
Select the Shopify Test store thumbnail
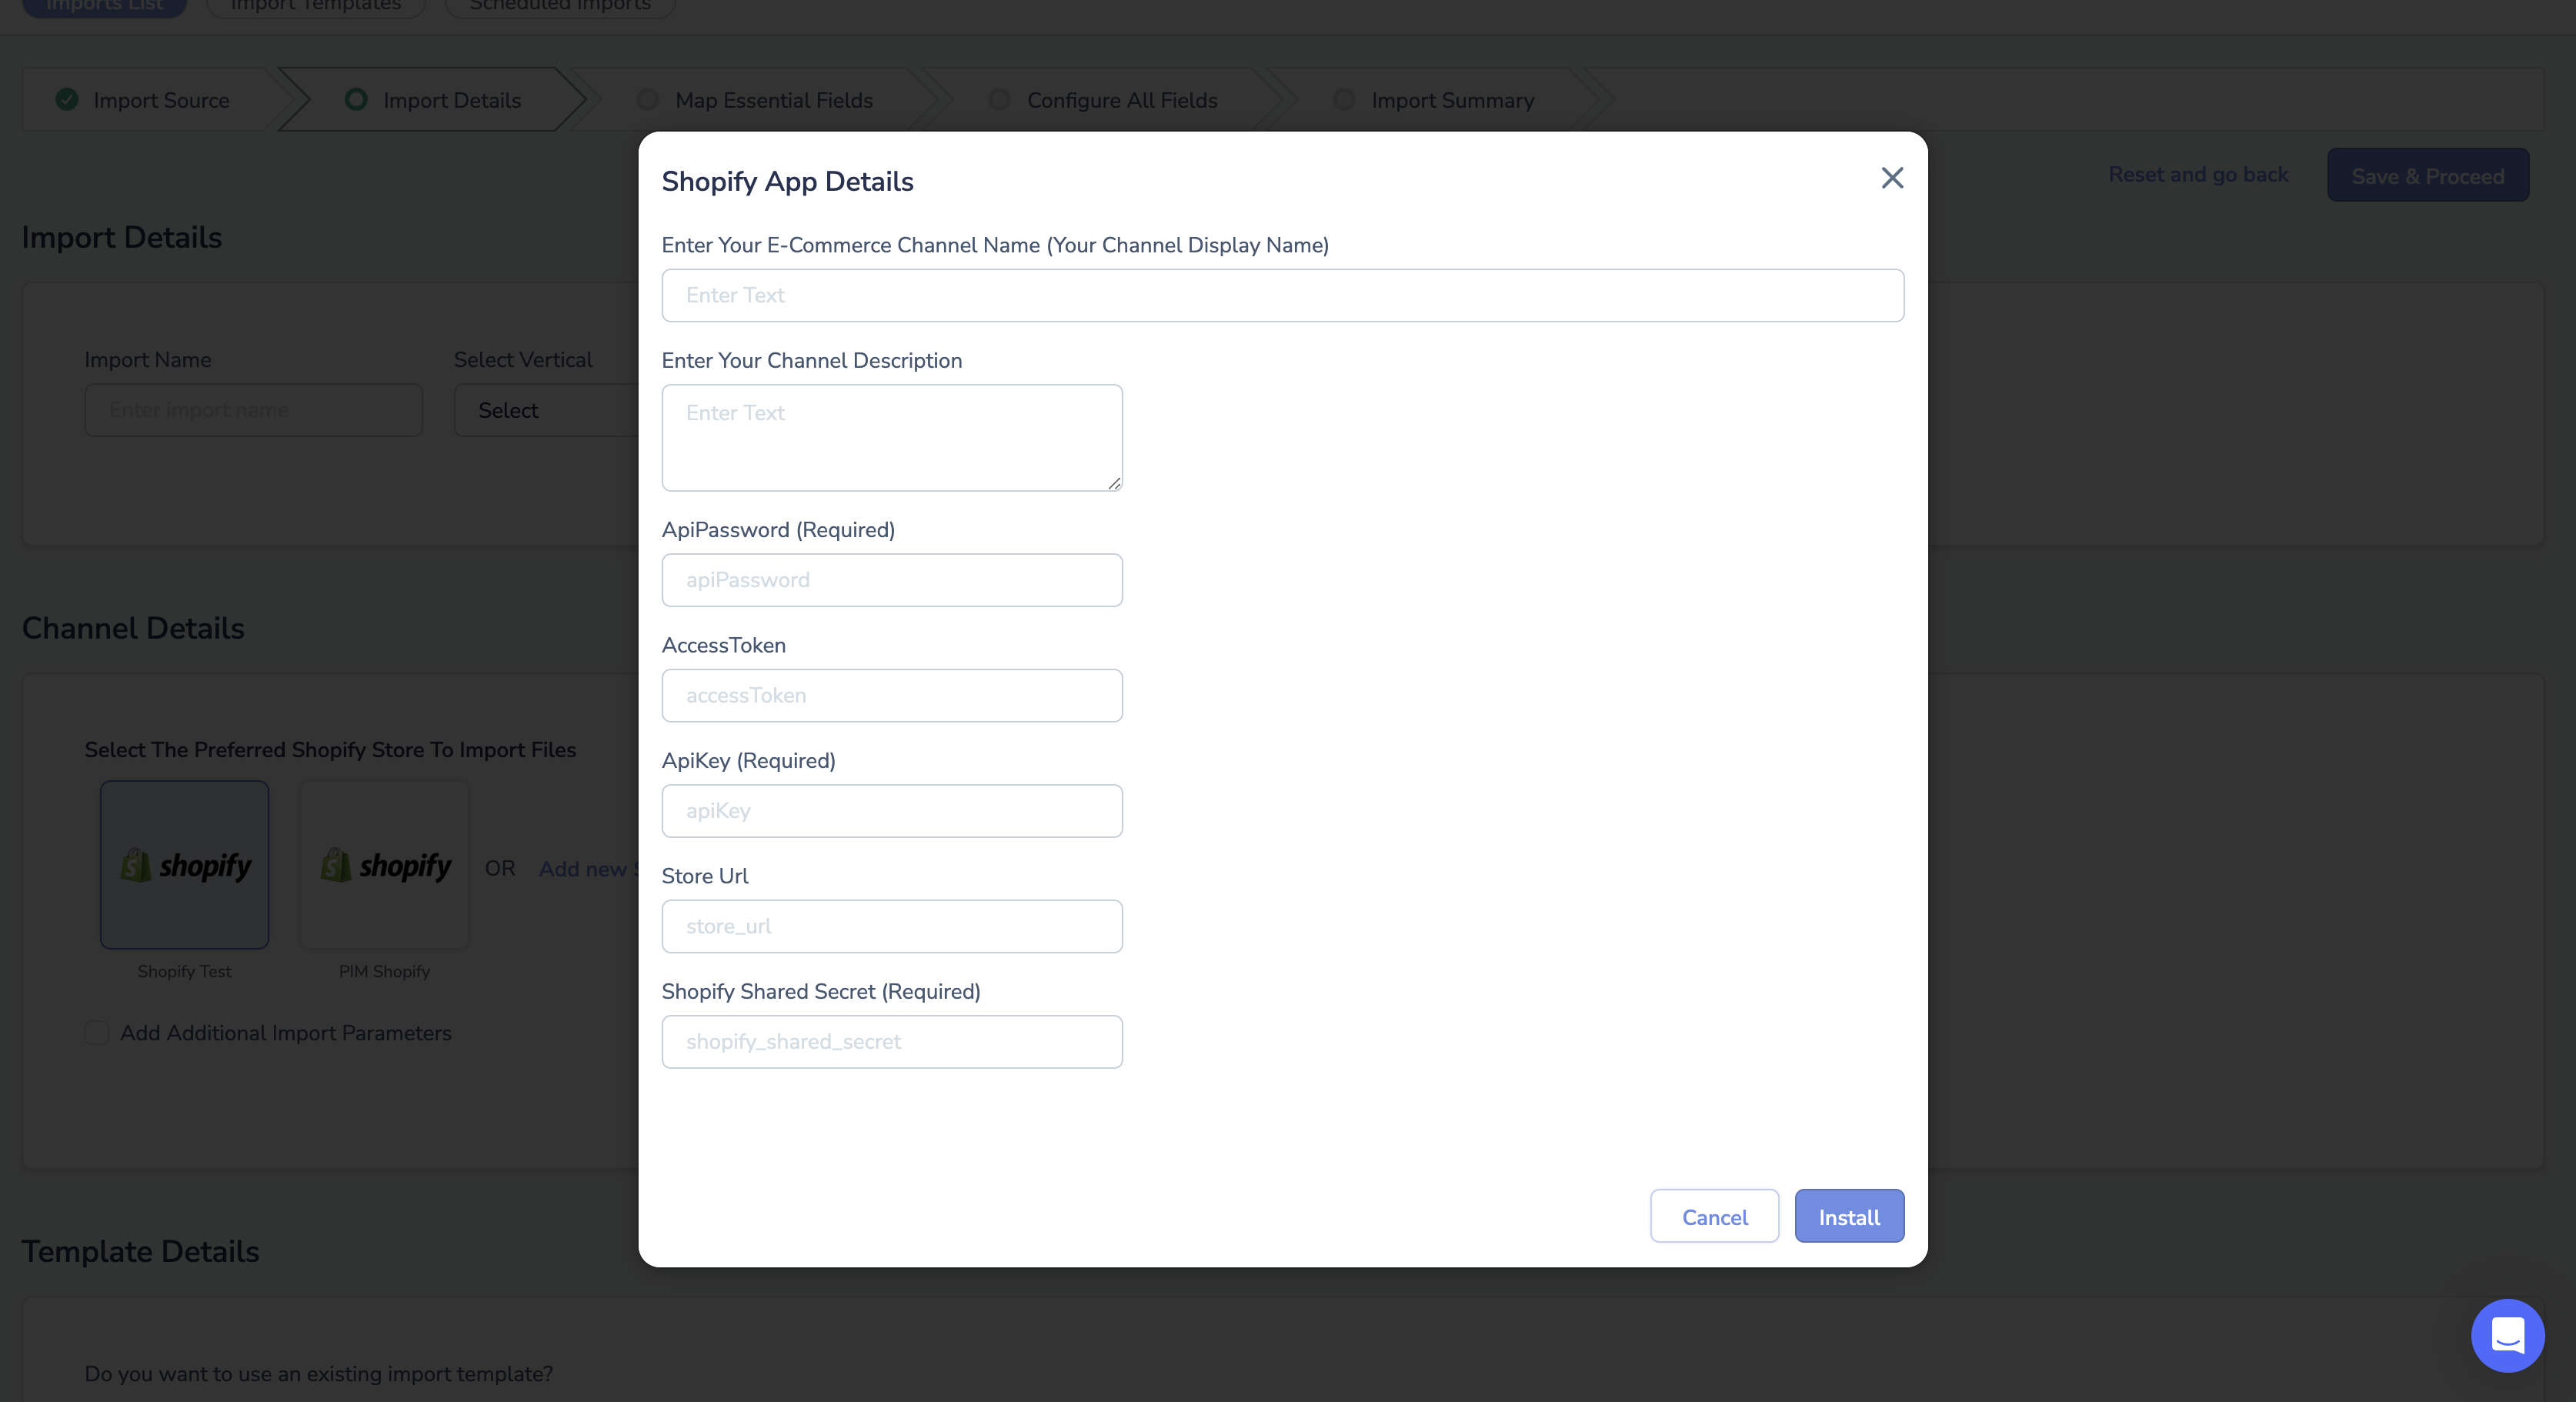(185, 864)
